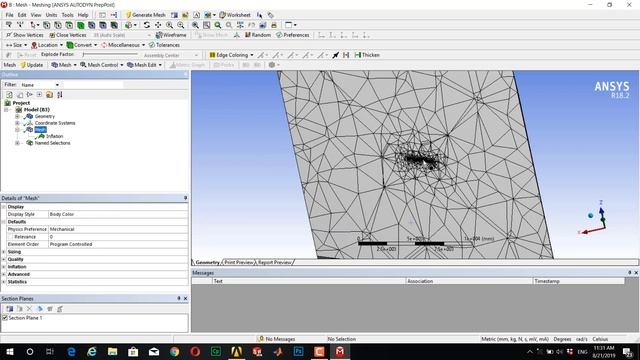
Task: Expand the Statistics details group
Action: (4, 282)
